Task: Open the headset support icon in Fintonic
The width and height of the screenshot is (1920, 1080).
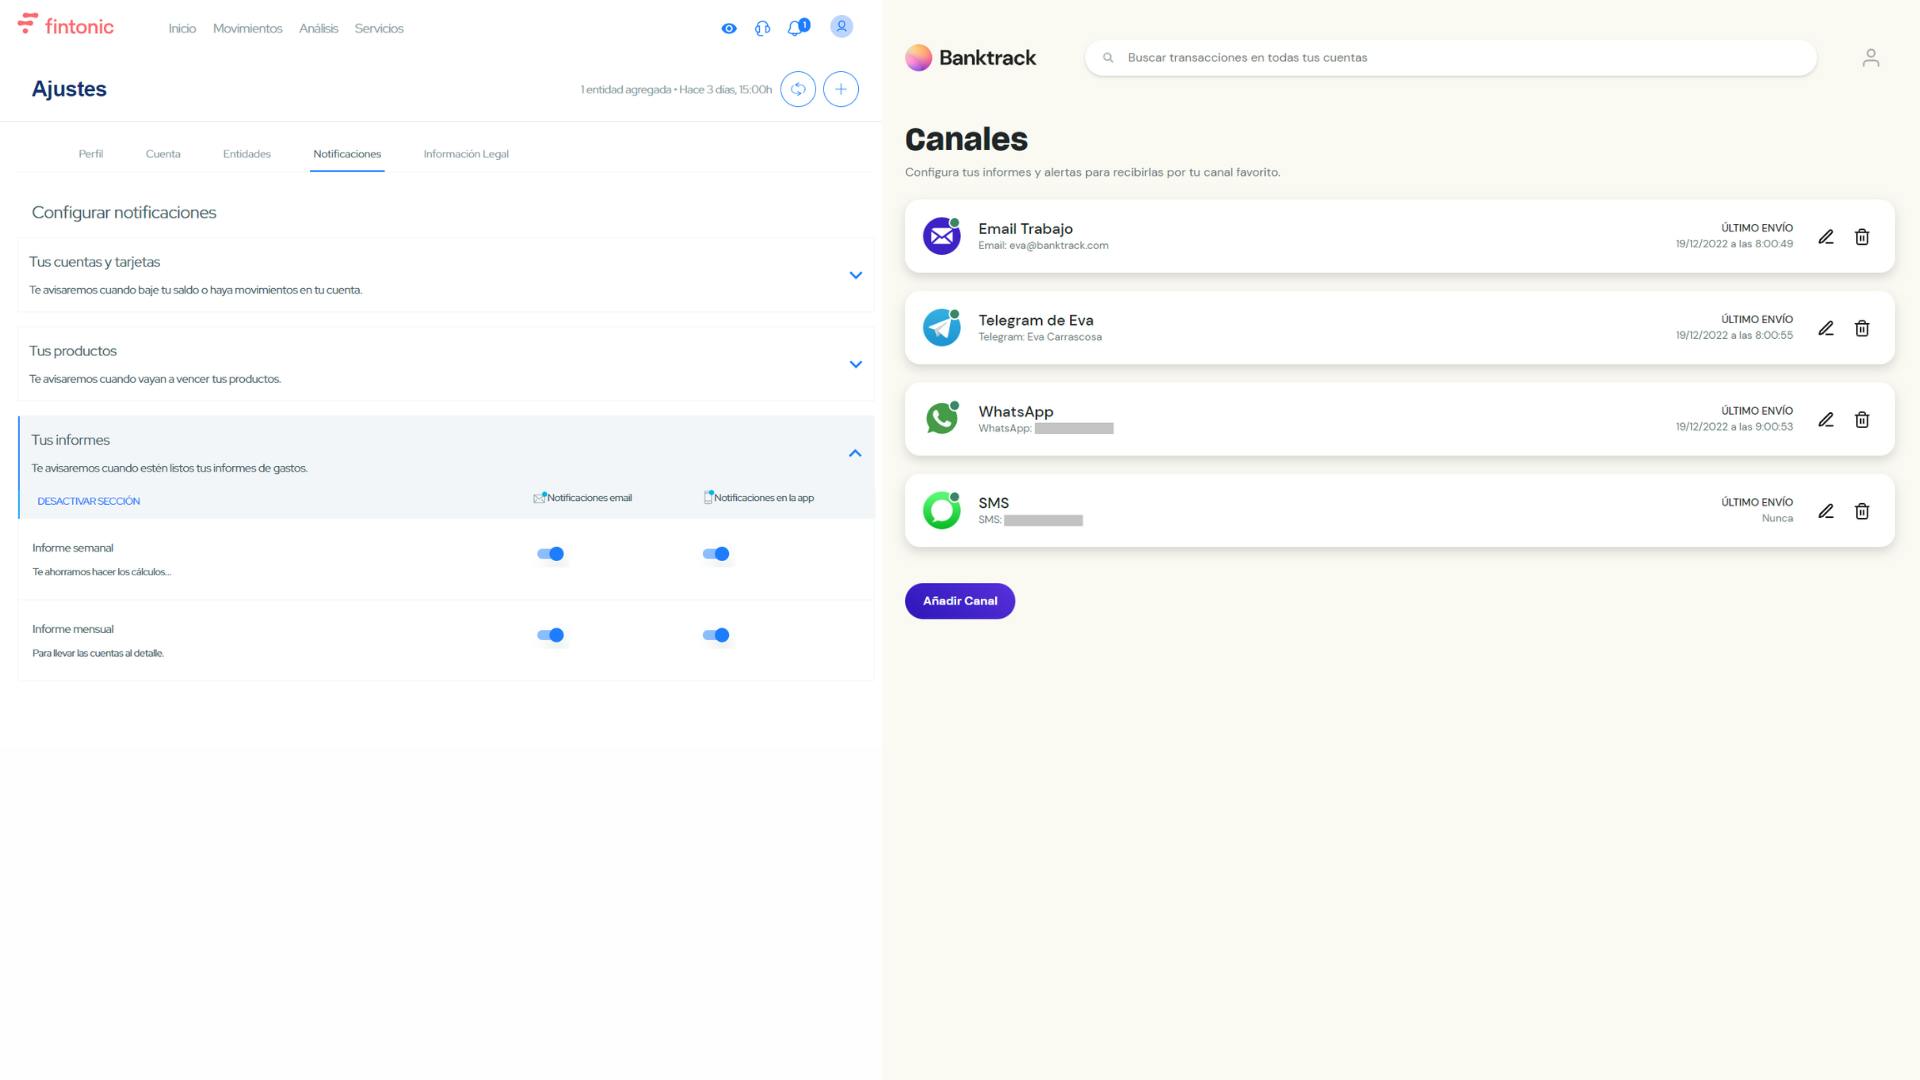Action: point(763,28)
